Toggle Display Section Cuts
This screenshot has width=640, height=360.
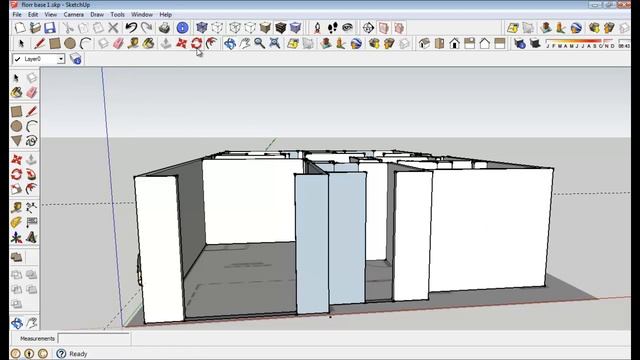tap(399, 28)
